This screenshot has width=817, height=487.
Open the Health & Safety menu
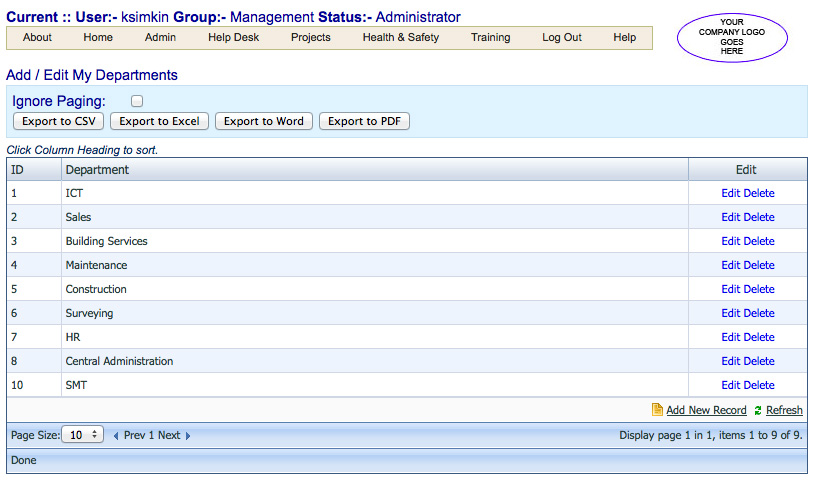(x=401, y=38)
